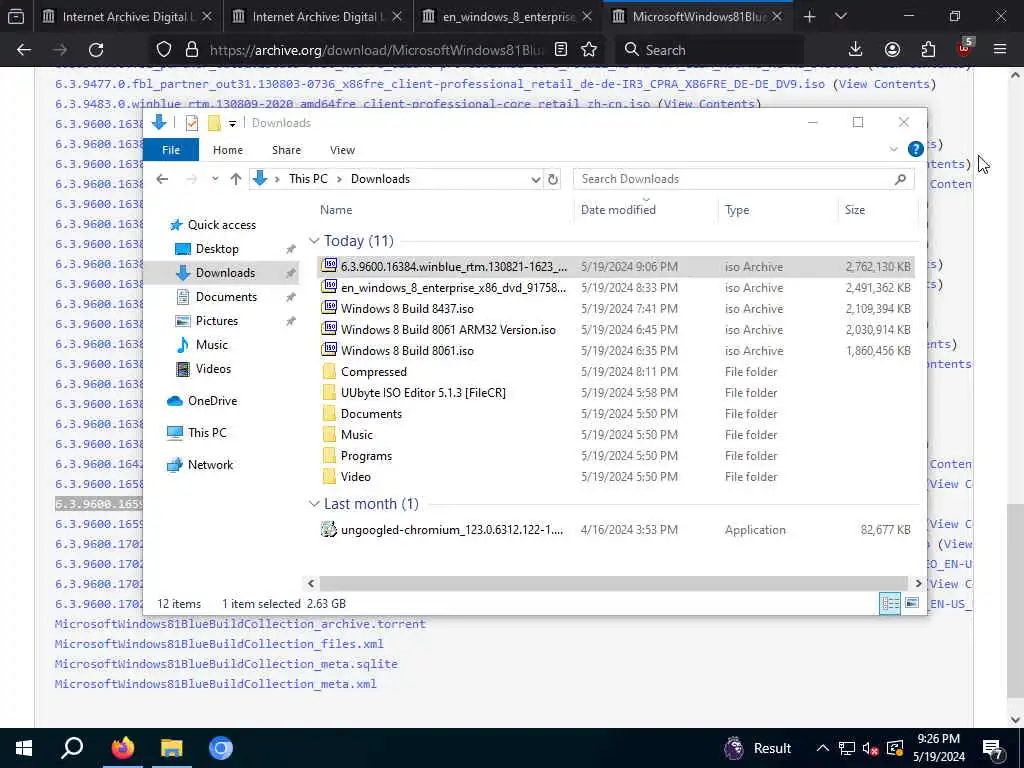Open Firefox downloads panel

coord(856,50)
